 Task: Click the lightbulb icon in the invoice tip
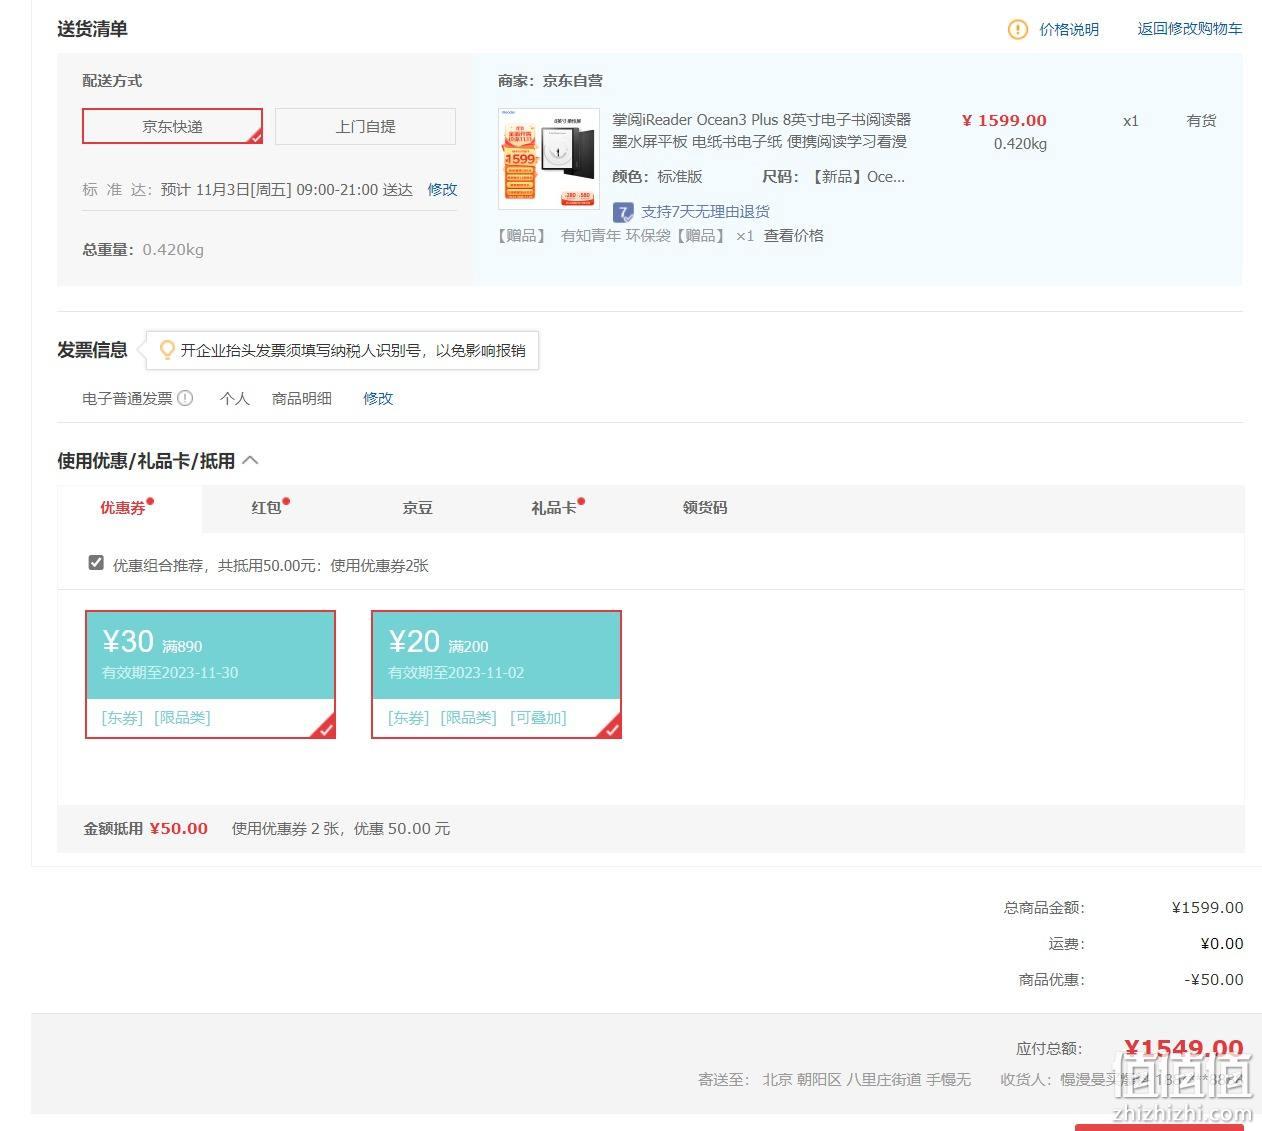tap(167, 350)
